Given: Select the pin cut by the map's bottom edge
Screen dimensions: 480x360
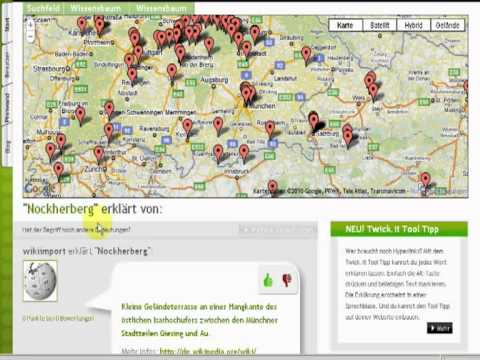Looking at the screenshot, I should click(x=273, y=187).
